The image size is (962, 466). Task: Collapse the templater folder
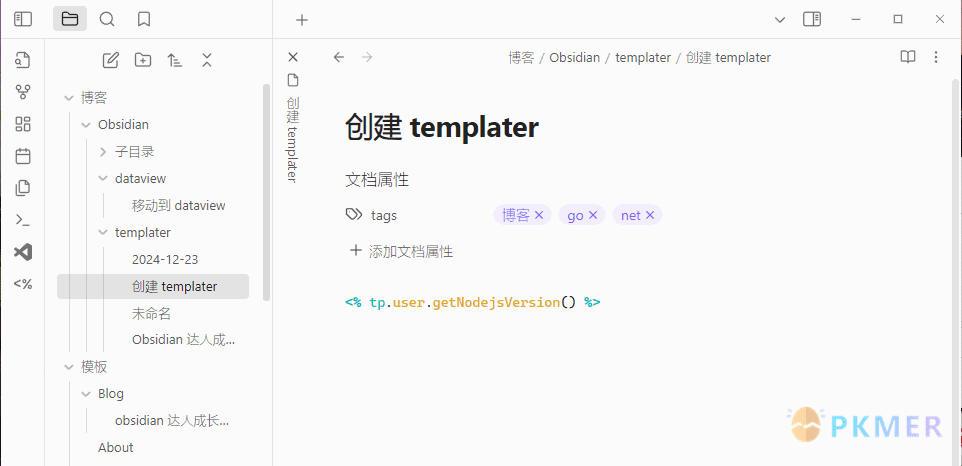coord(102,232)
